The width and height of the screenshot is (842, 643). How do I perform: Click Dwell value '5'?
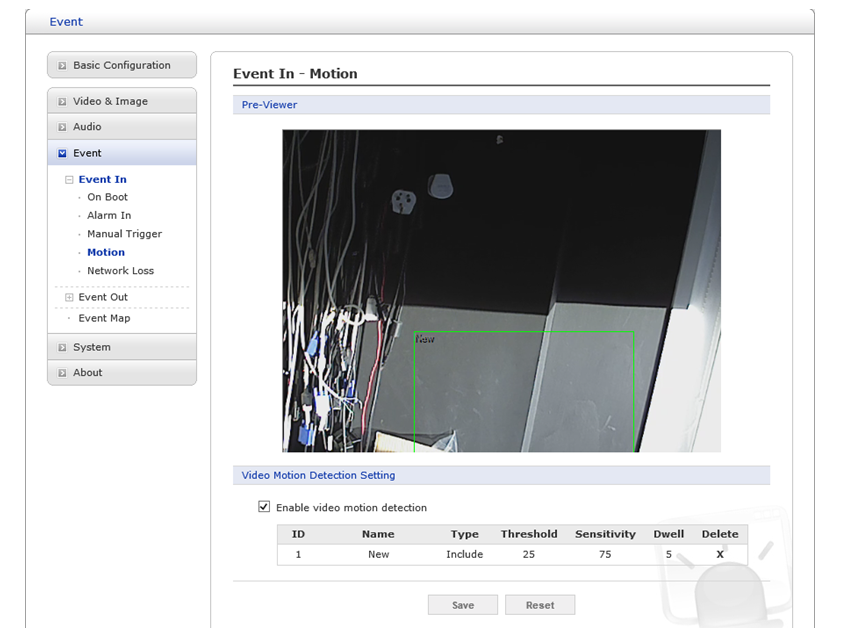point(669,554)
